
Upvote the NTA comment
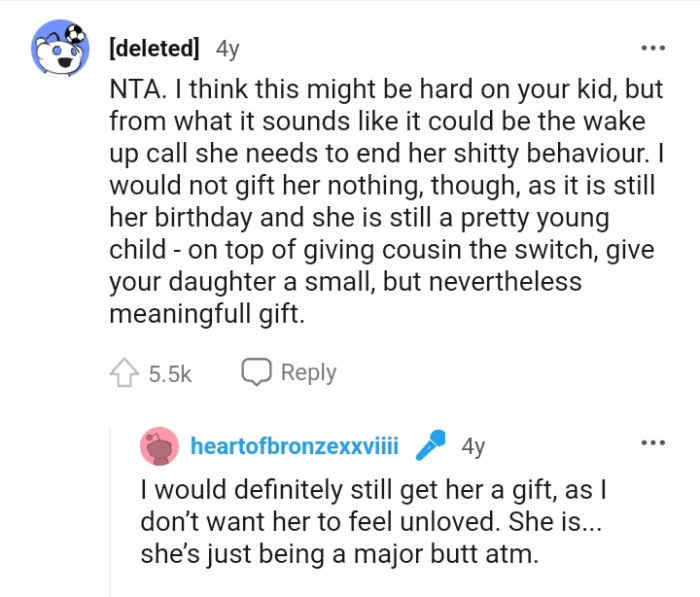pos(124,373)
